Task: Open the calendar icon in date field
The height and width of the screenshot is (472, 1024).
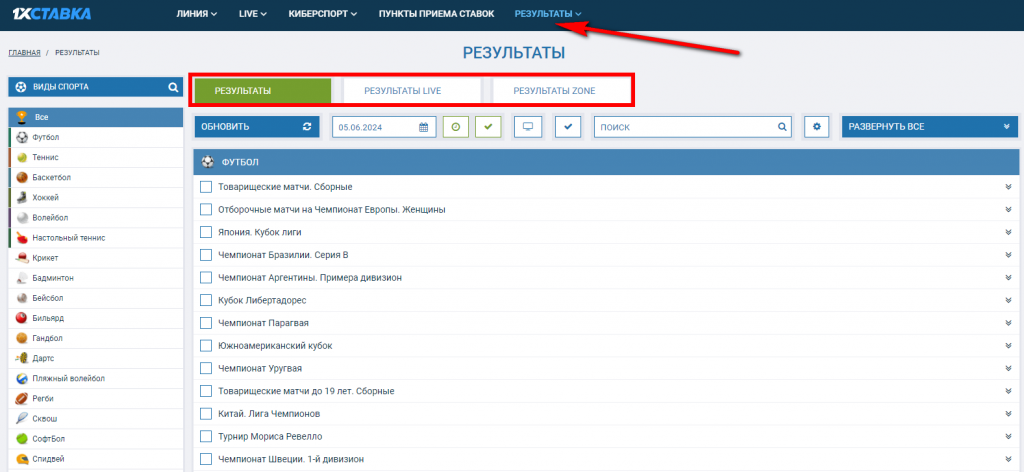Action: click(423, 127)
